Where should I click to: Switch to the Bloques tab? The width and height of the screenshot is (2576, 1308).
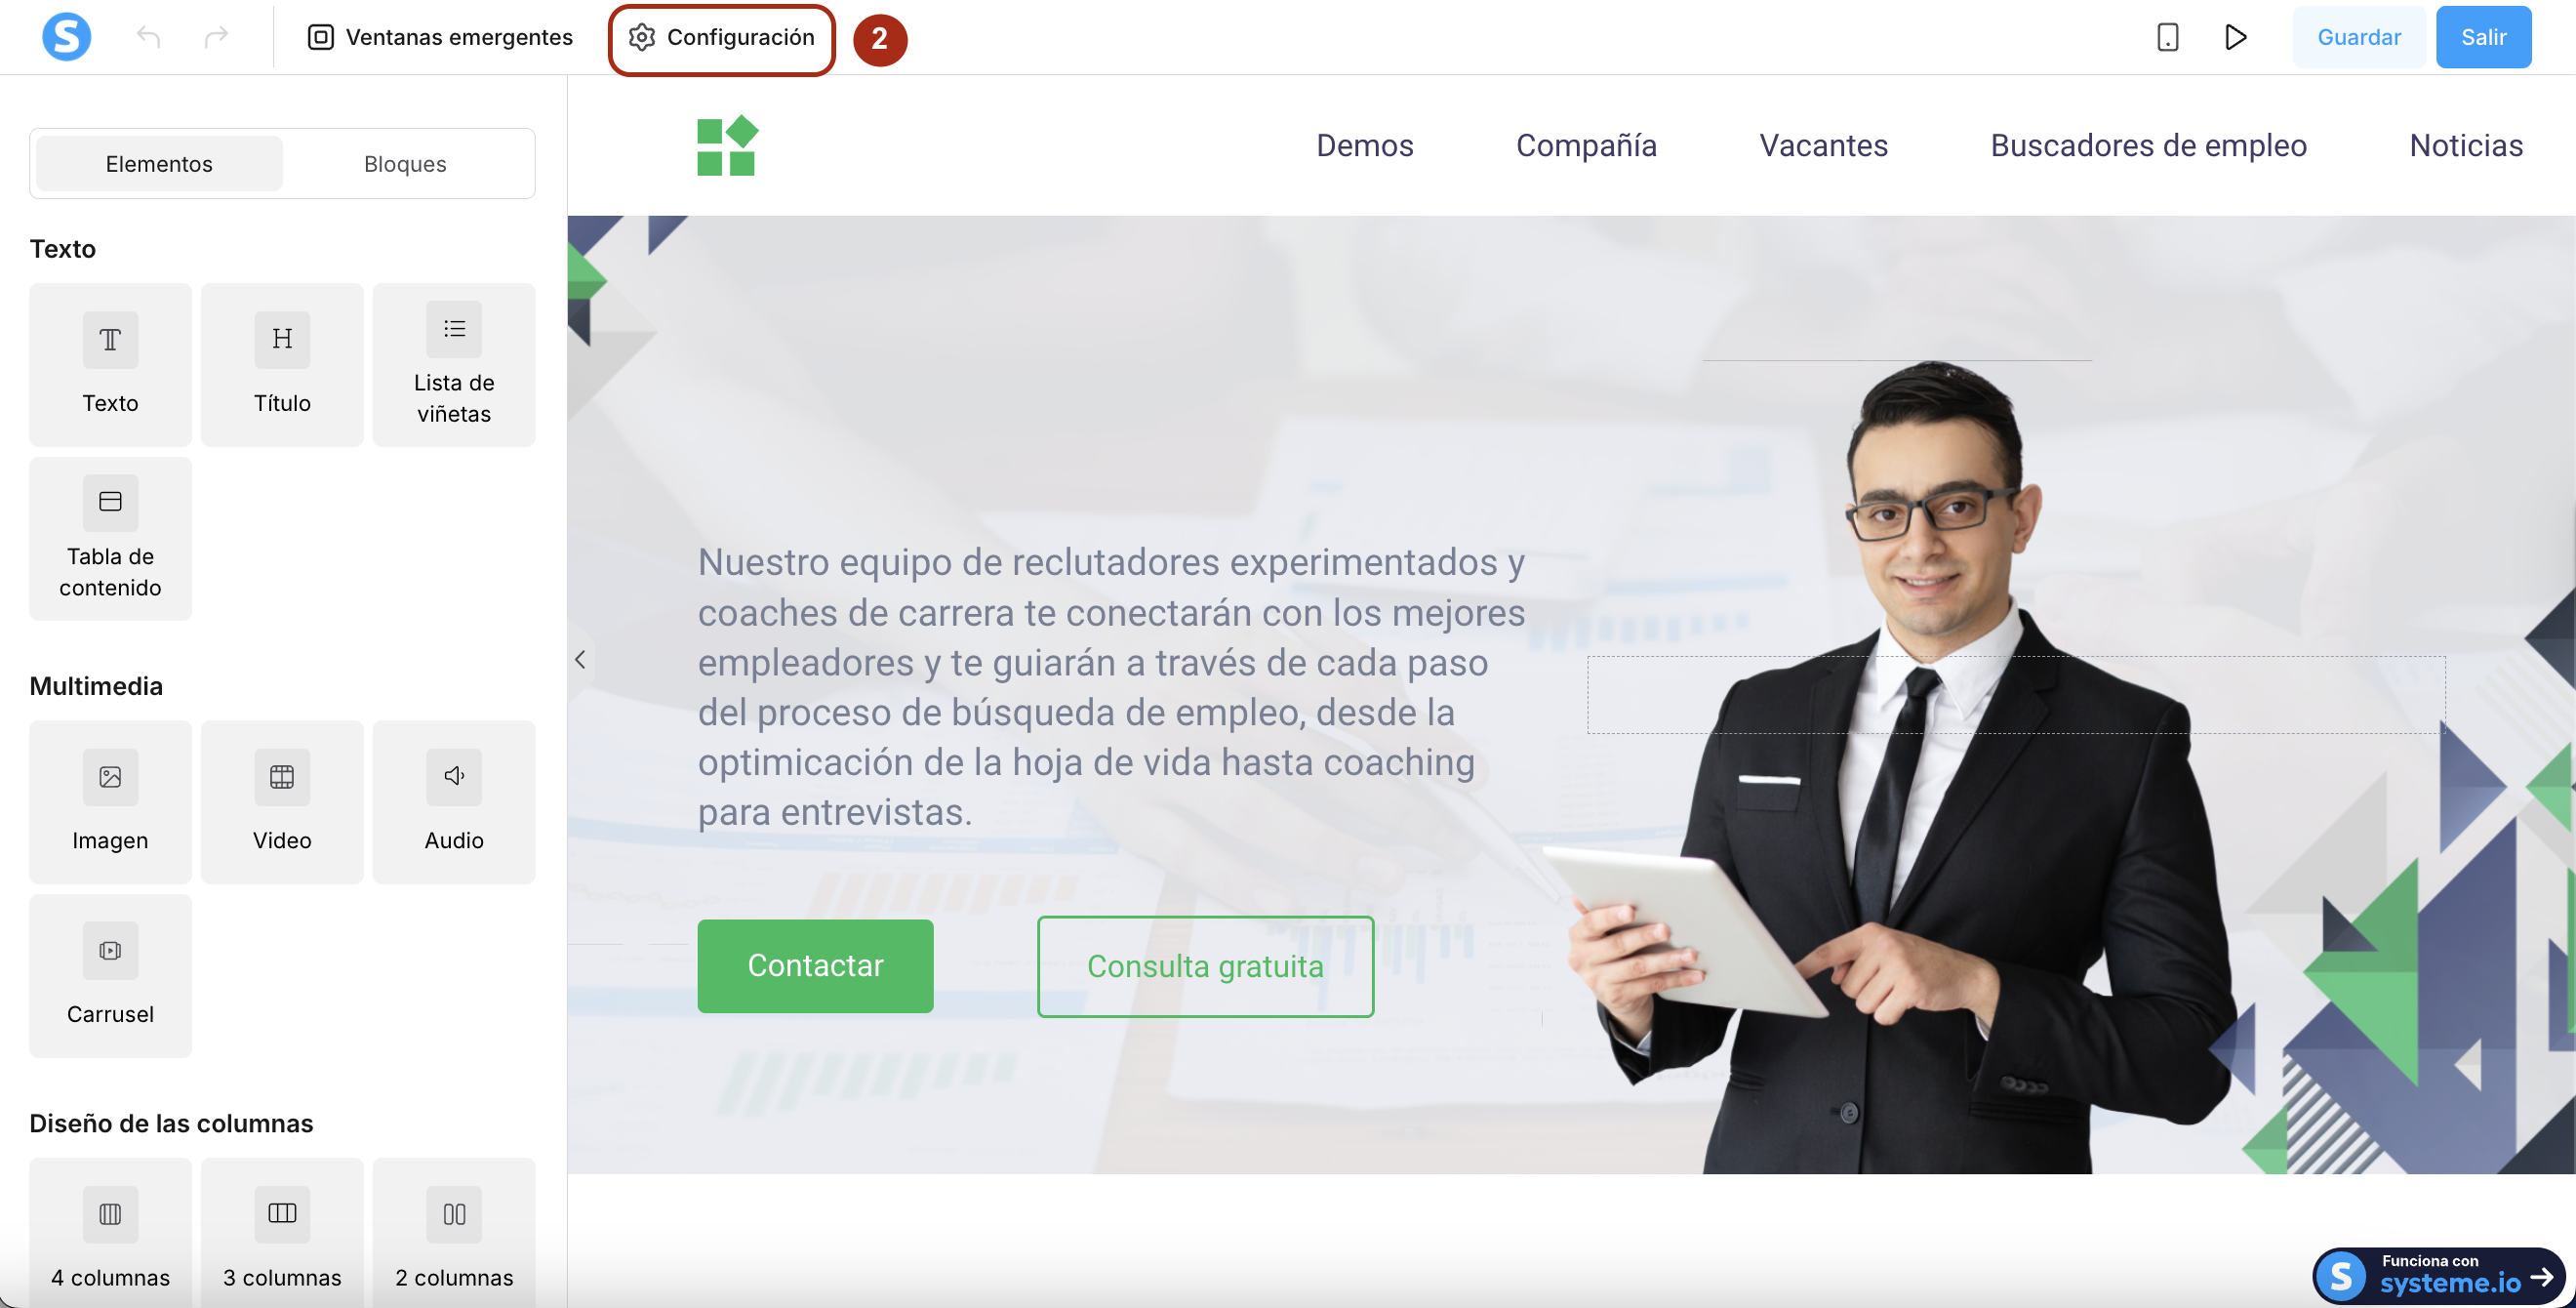point(405,163)
